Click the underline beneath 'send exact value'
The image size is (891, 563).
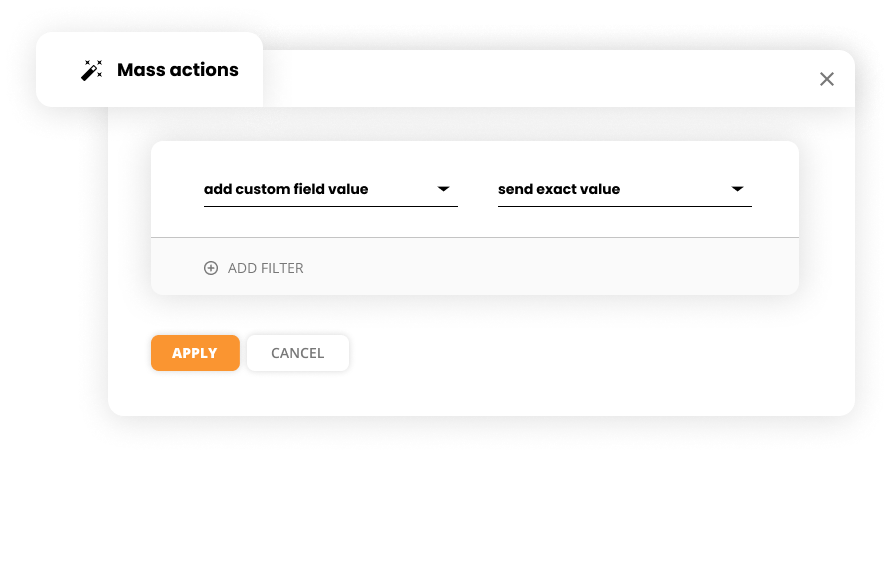(624, 206)
